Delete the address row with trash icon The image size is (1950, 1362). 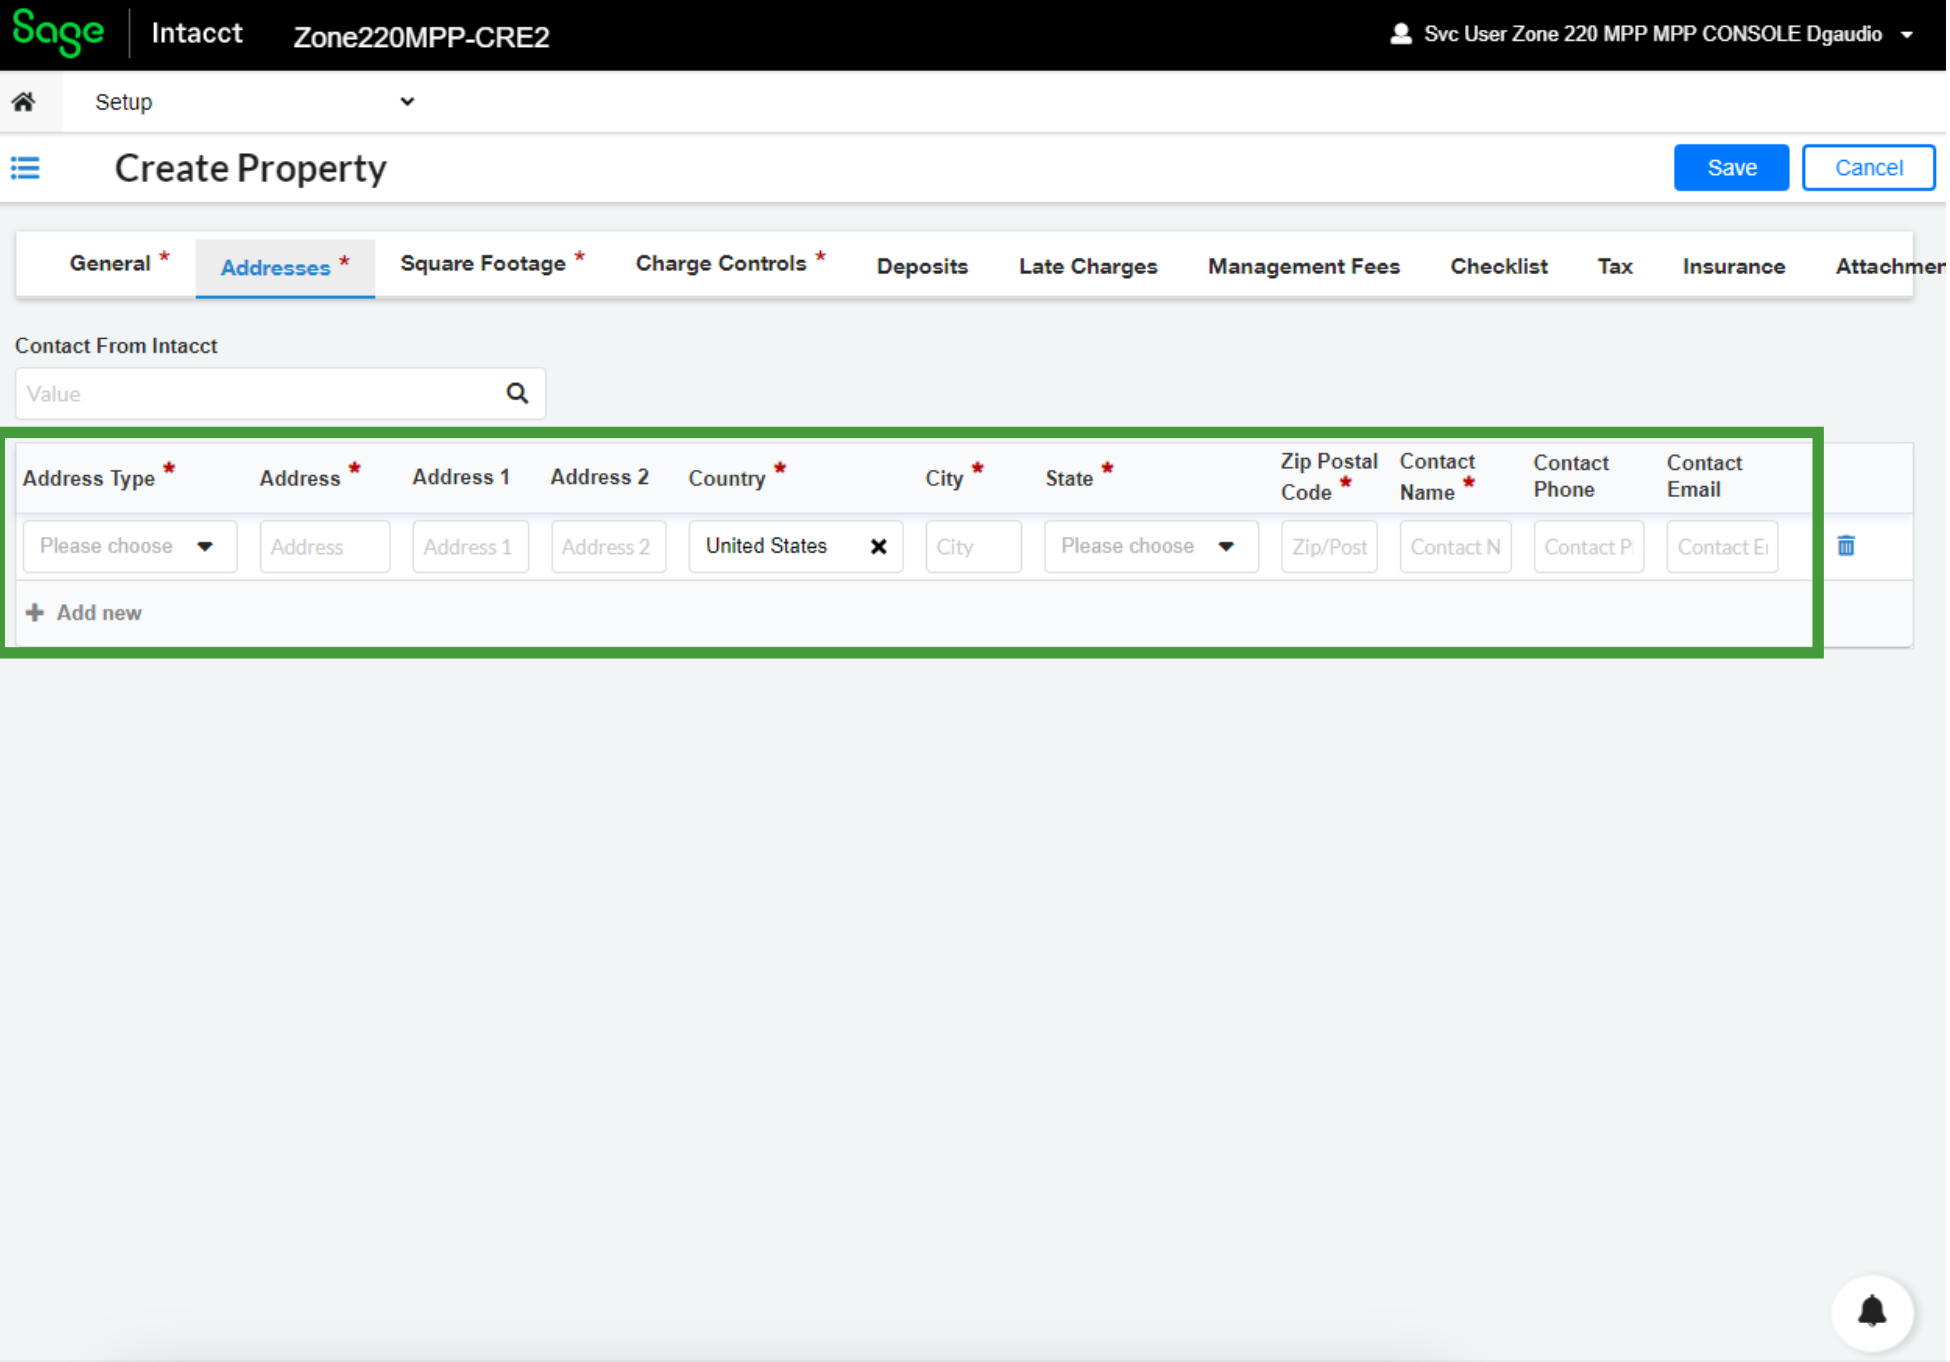pyautogui.click(x=1846, y=546)
